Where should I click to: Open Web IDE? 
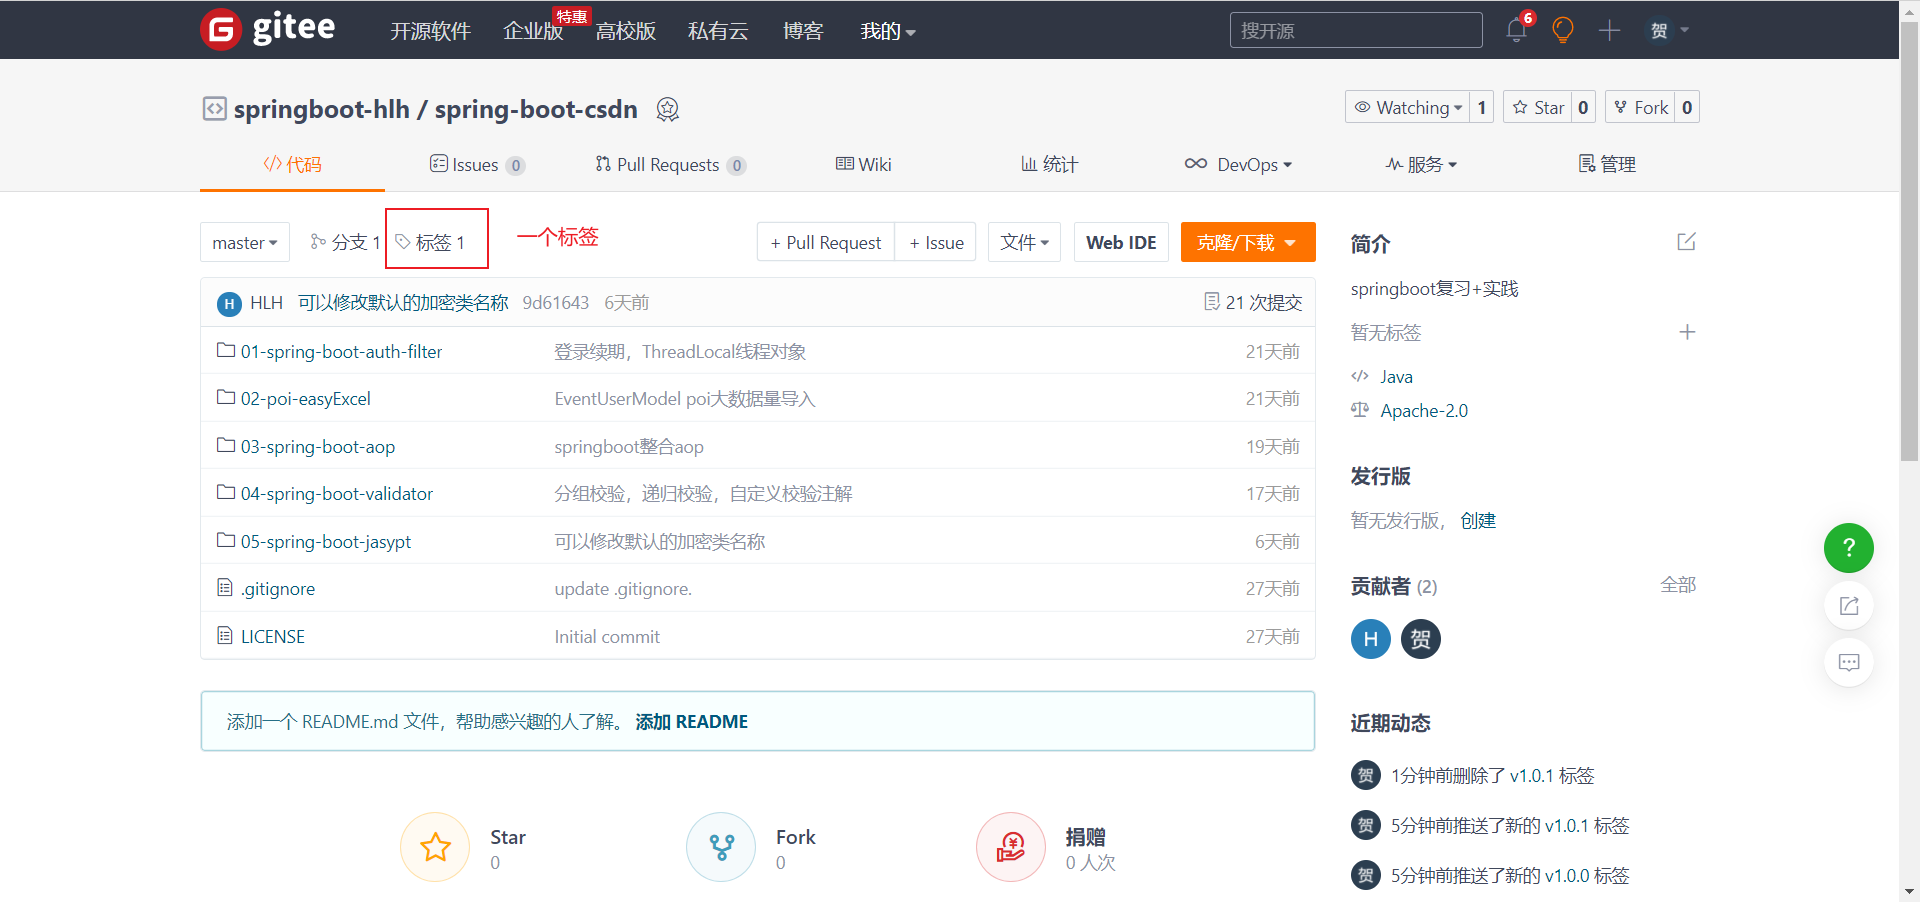click(x=1121, y=243)
